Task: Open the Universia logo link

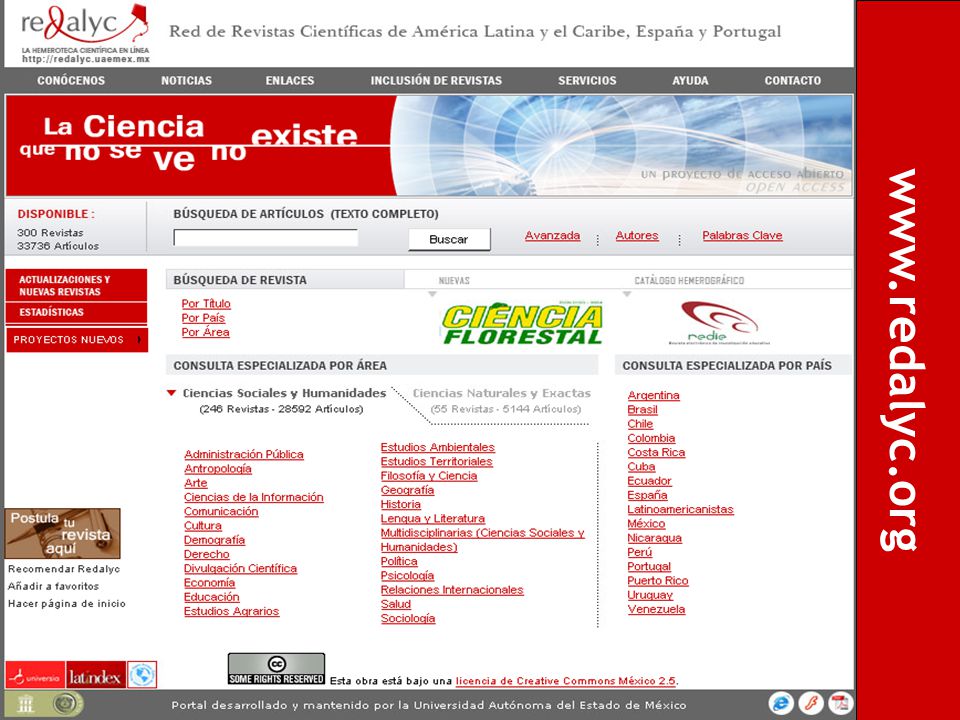Action: [35, 675]
